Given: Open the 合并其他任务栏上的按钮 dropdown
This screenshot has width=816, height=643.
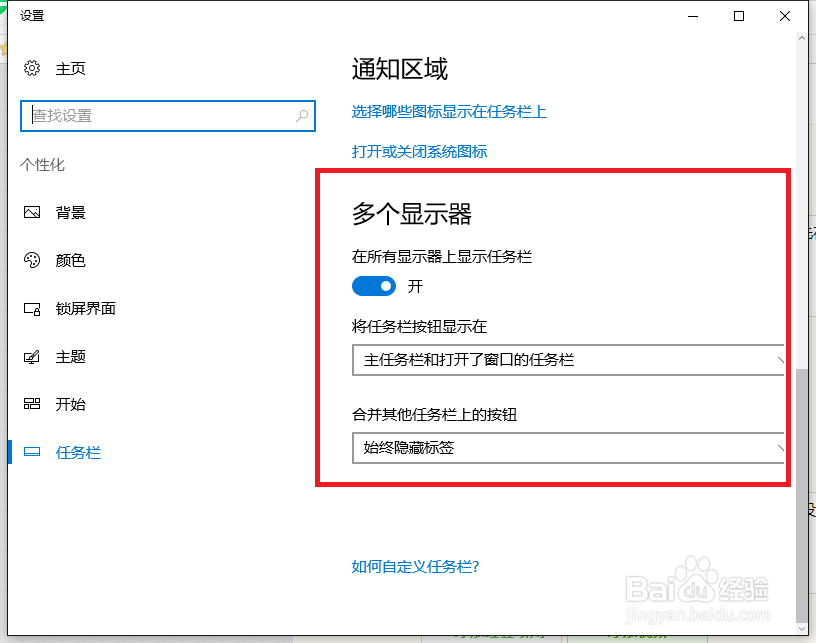Looking at the screenshot, I should (x=568, y=448).
